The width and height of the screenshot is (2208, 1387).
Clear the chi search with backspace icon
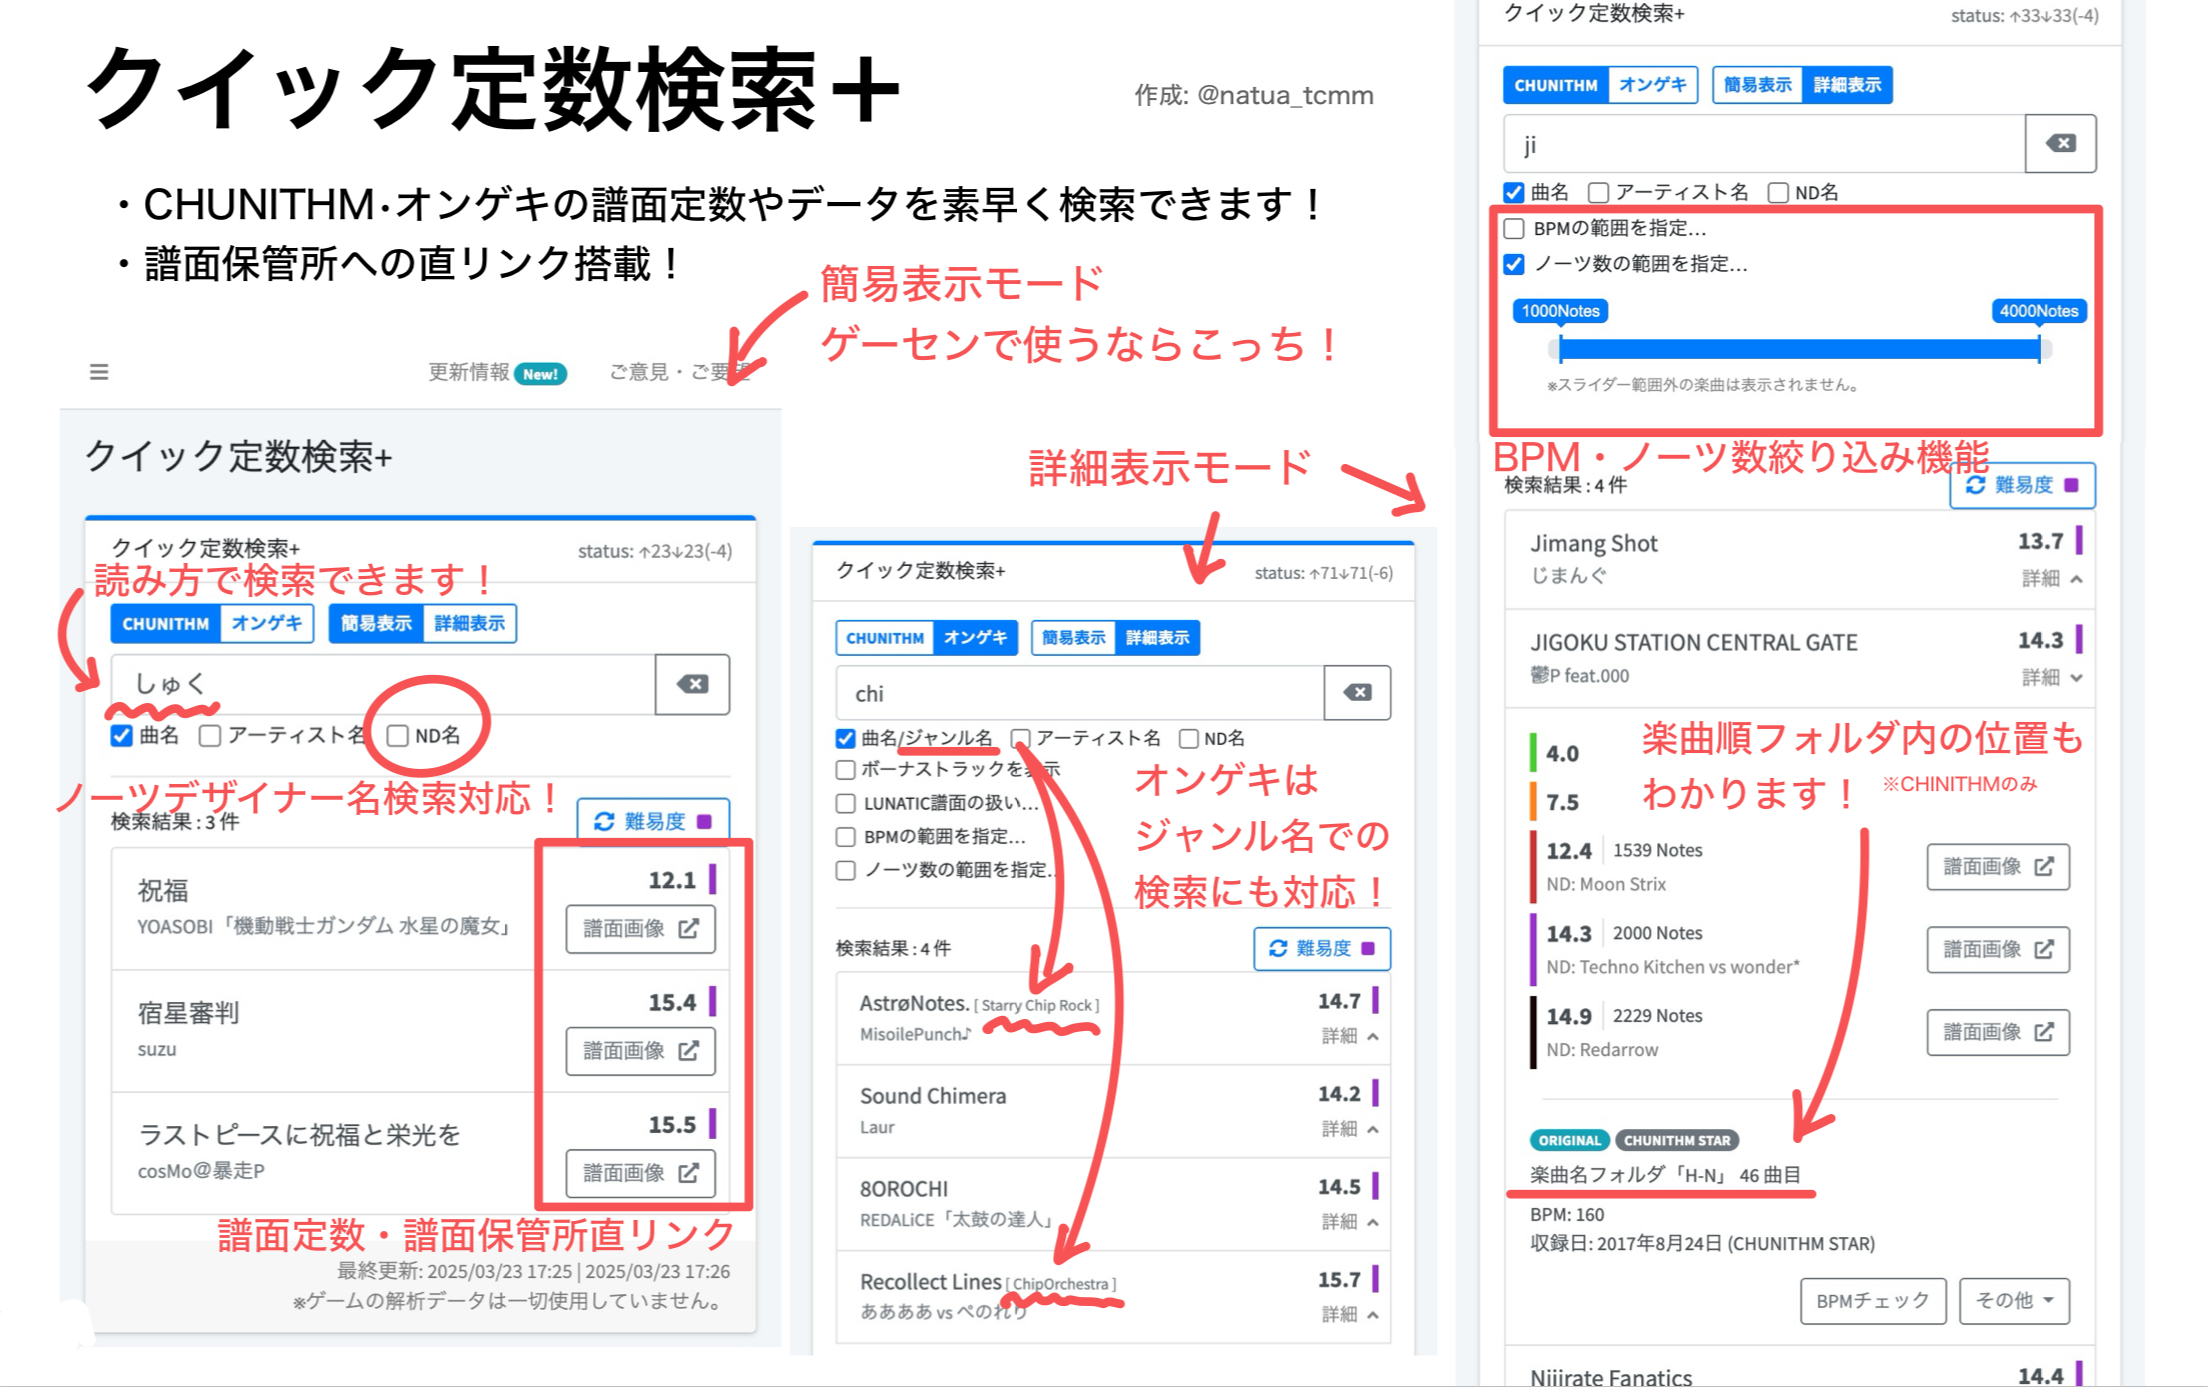[1357, 693]
